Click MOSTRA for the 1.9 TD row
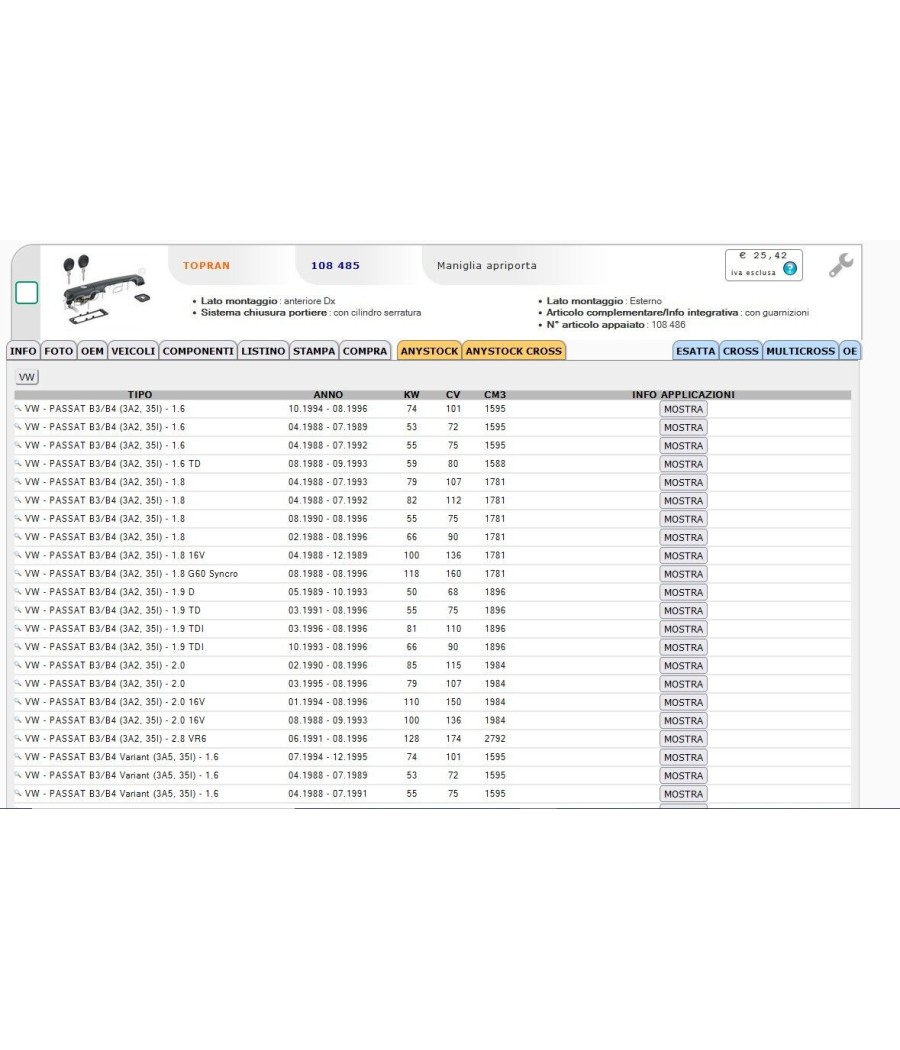900x1050 pixels. click(x=683, y=611)
